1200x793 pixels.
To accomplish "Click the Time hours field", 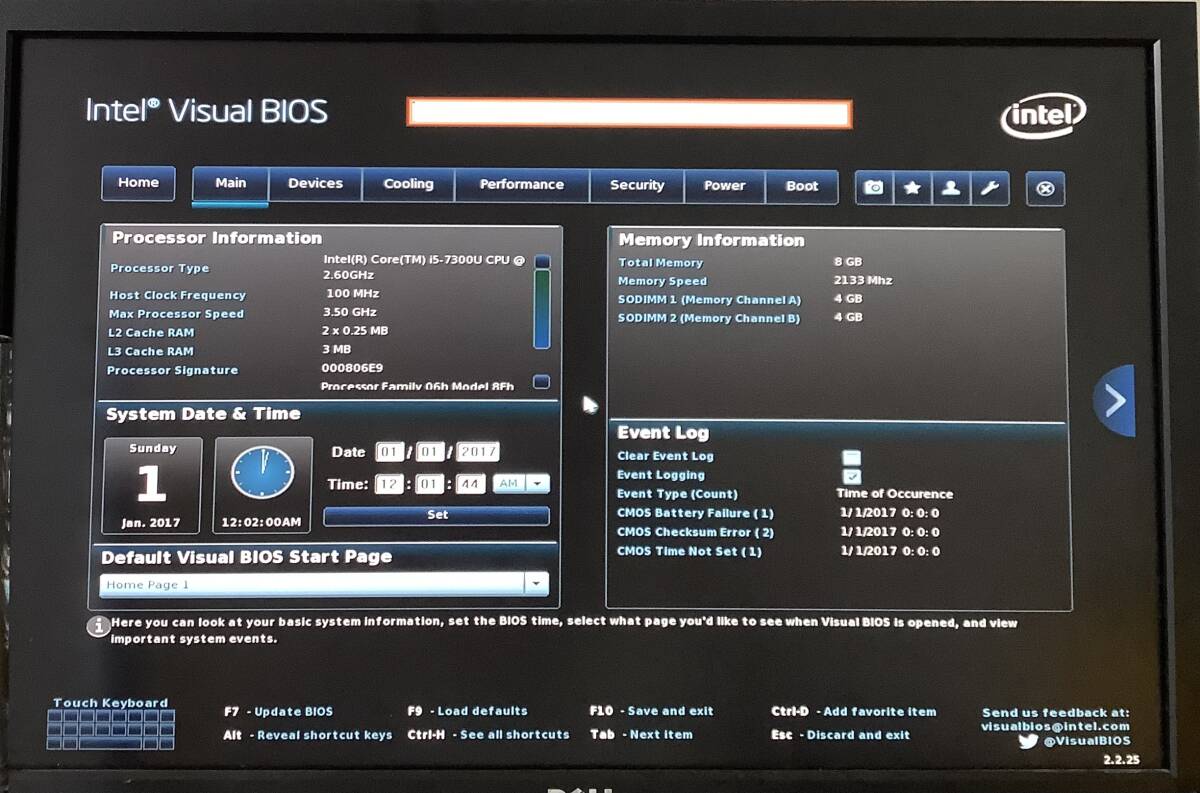I will 389,484.
